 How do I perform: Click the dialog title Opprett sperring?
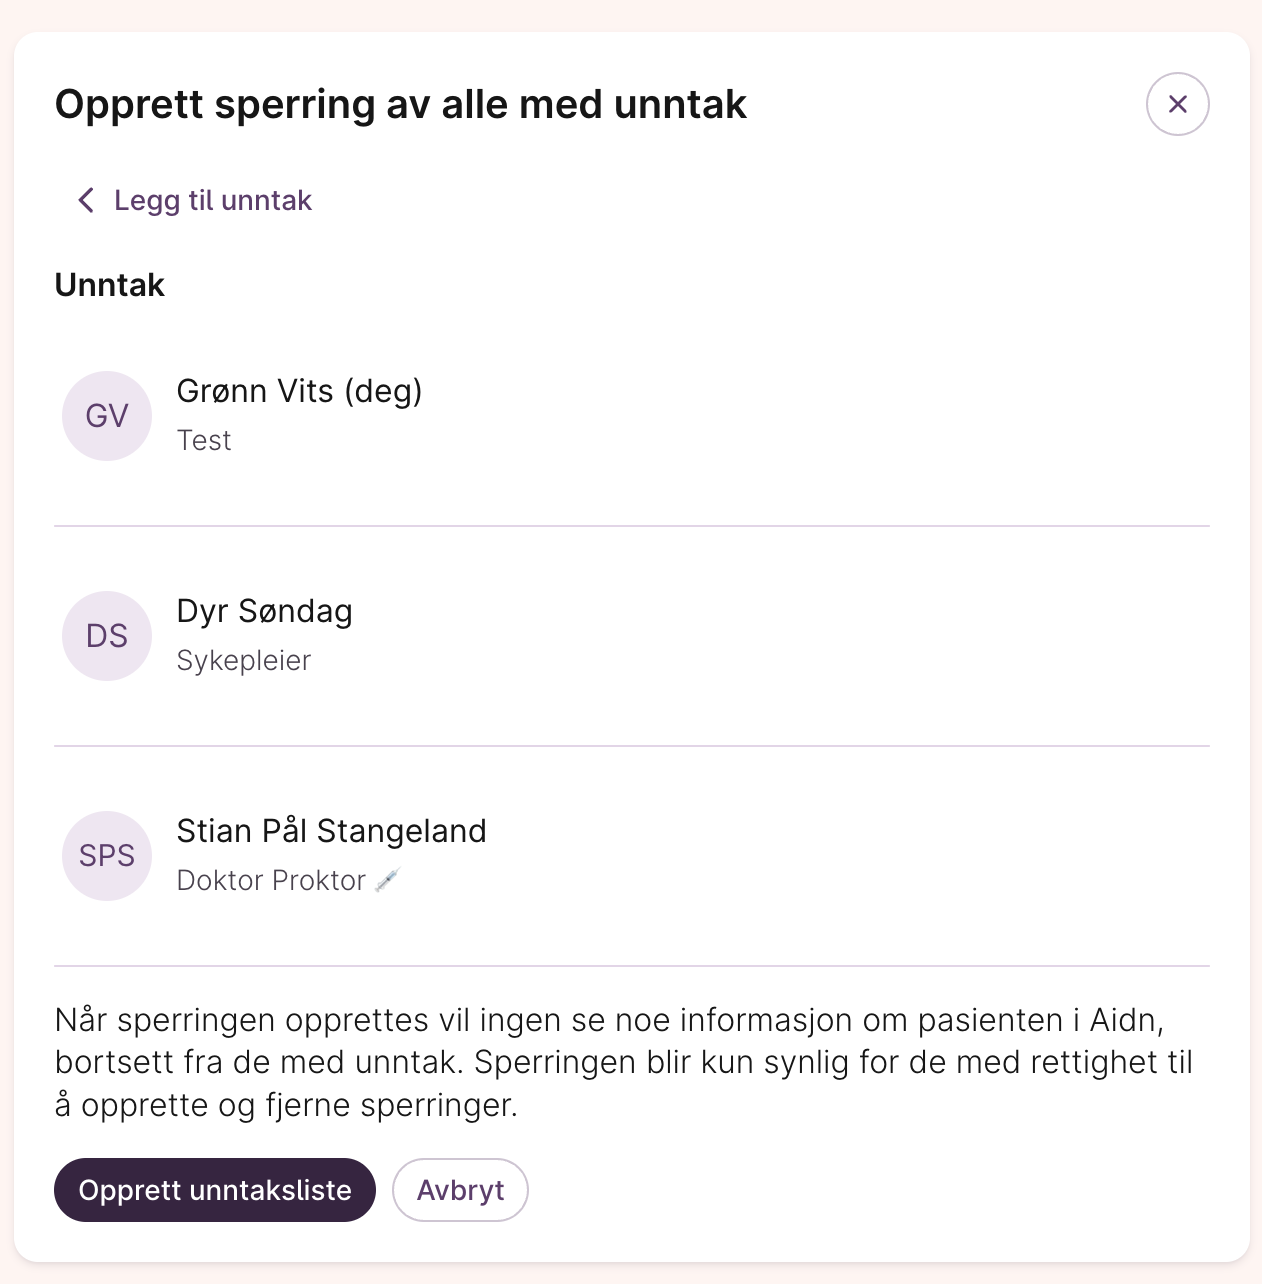pos(400,104)
